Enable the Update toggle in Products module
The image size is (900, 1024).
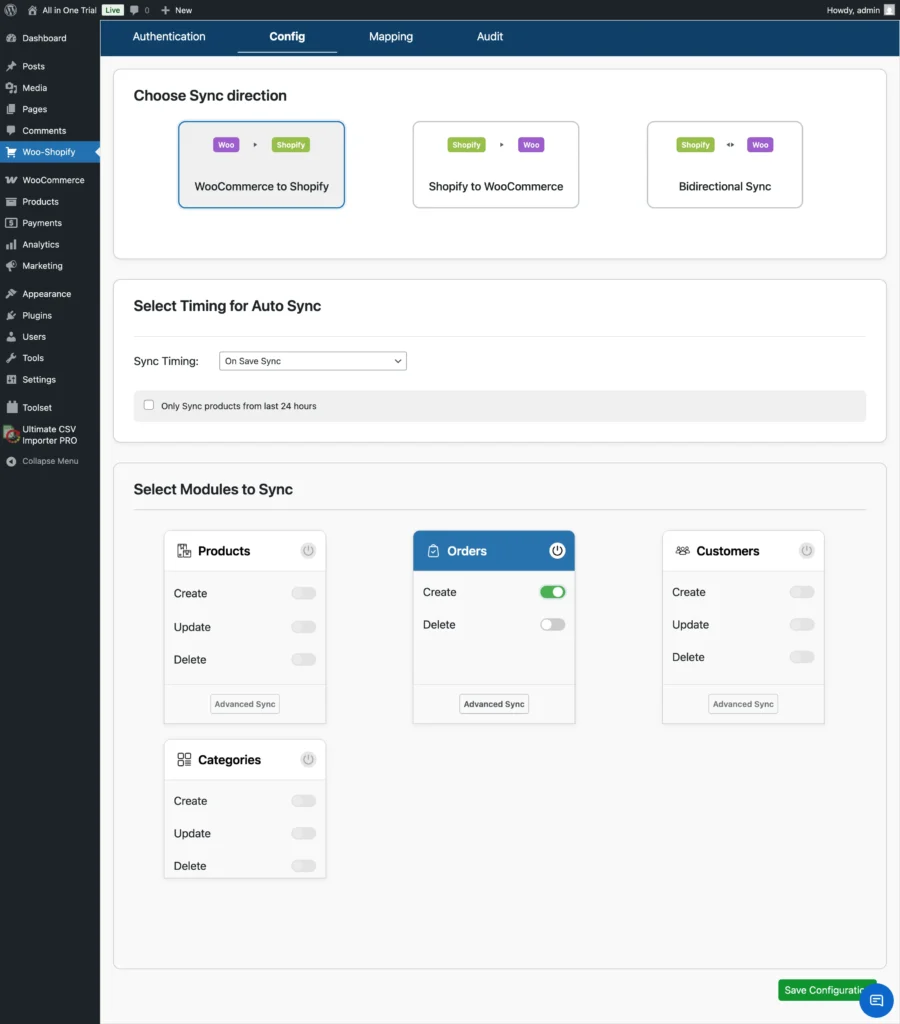click(303, 626)
